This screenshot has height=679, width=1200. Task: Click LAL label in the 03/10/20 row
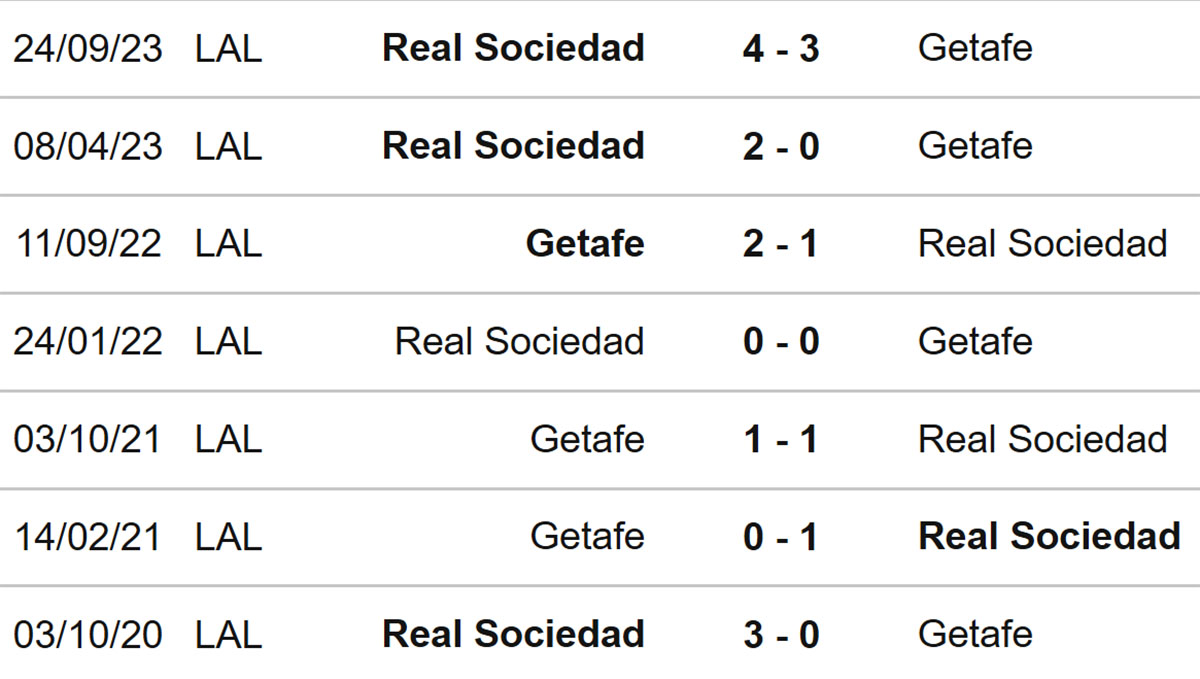tap(229, 635)
